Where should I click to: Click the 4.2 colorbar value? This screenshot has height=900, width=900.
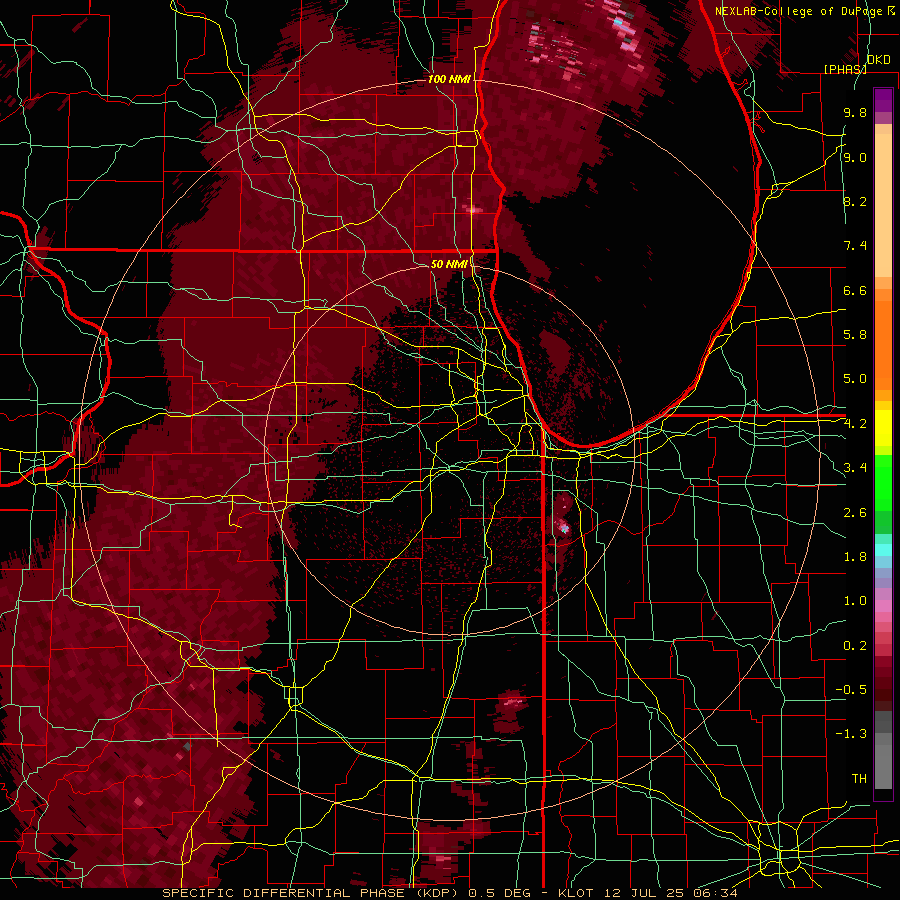tap(855, 424)
